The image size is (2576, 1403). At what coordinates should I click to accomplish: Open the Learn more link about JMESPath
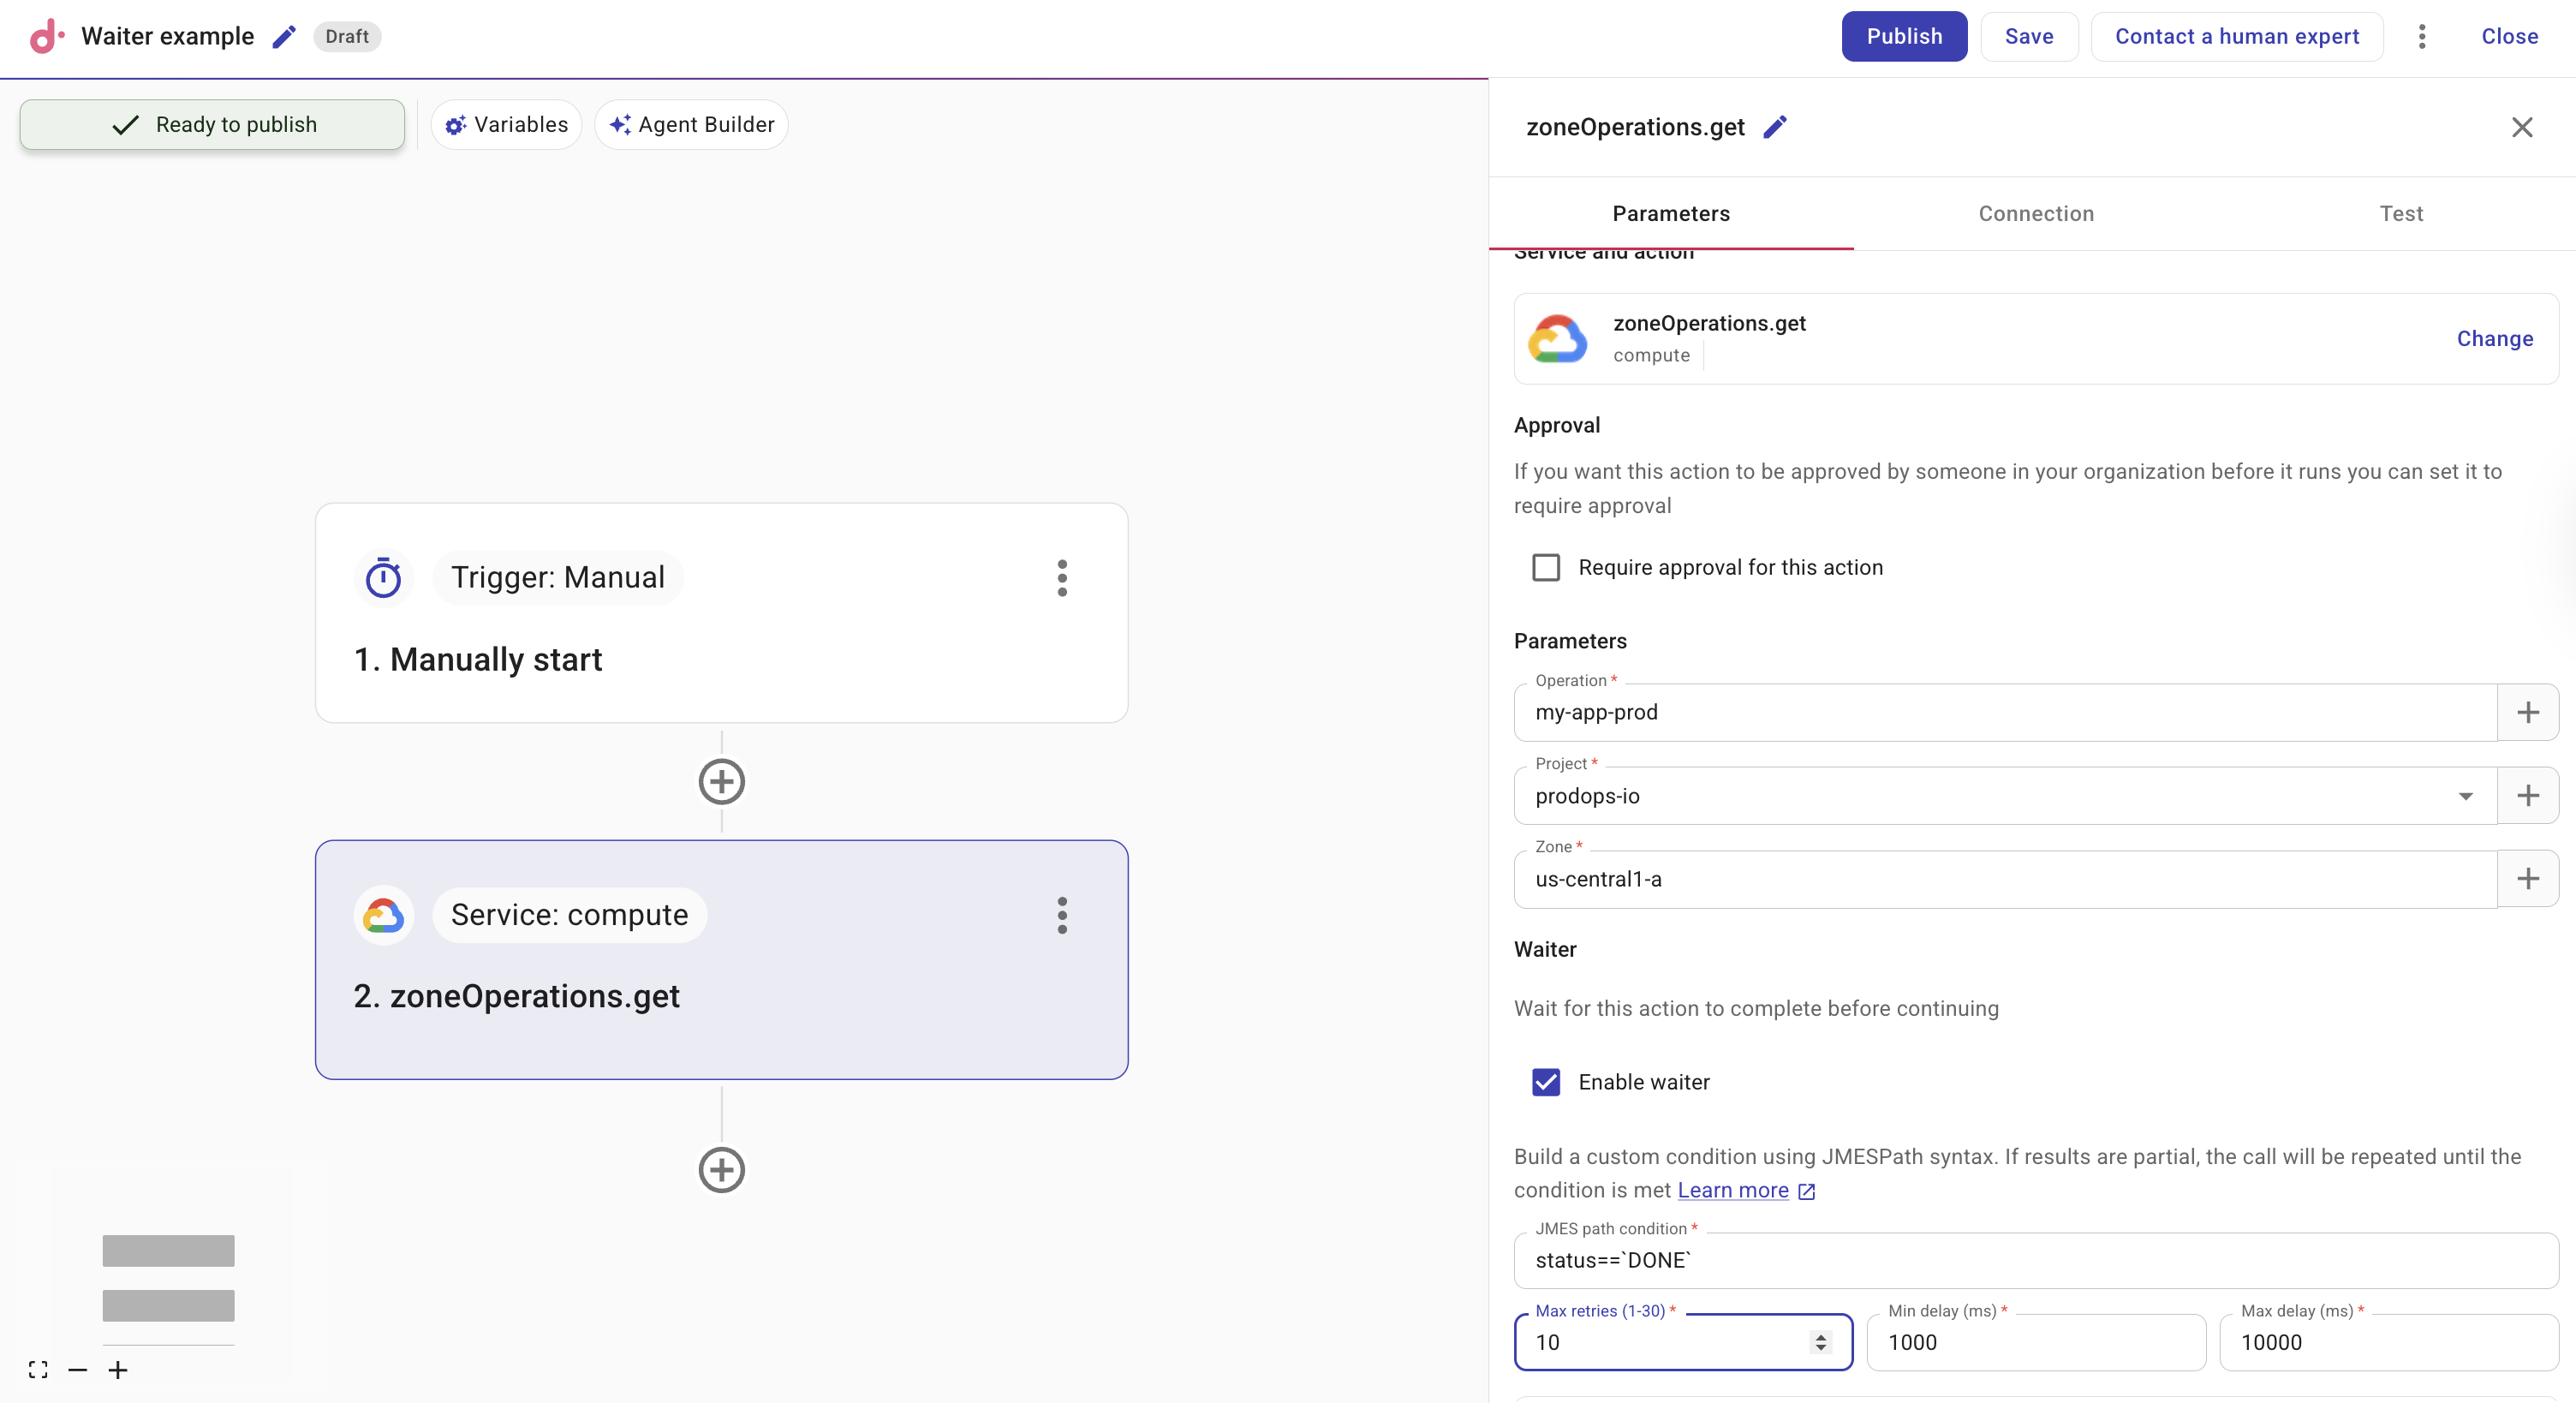(1734, 1190)
